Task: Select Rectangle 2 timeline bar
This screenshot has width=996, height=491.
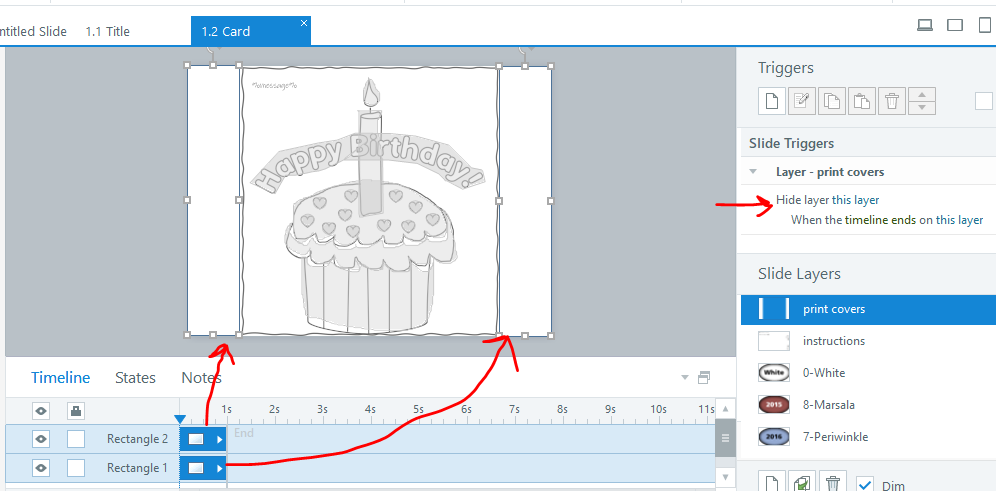Action: (x=203, y=439)
